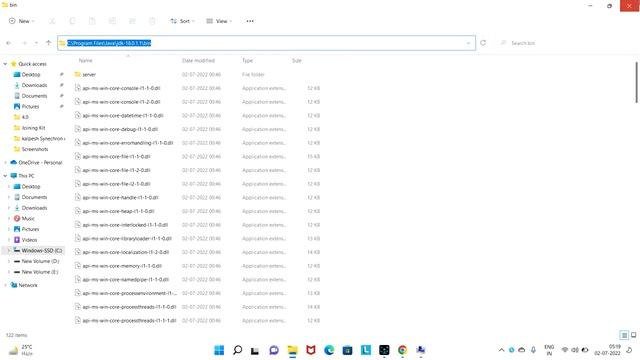
Task: Open the Windows Start menu
Action: point(219,350)
